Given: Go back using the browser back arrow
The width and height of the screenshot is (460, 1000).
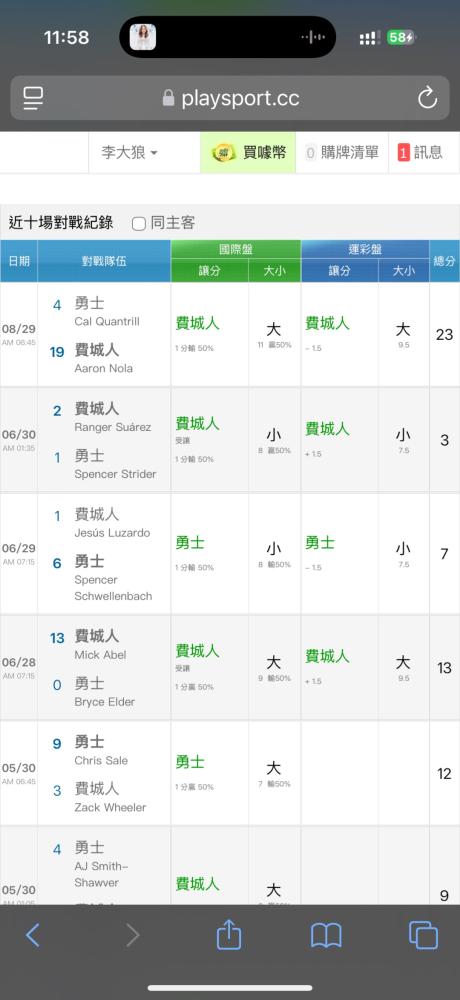Looking at the screenshot, I should pyautogui.click(x=33, y=936).
